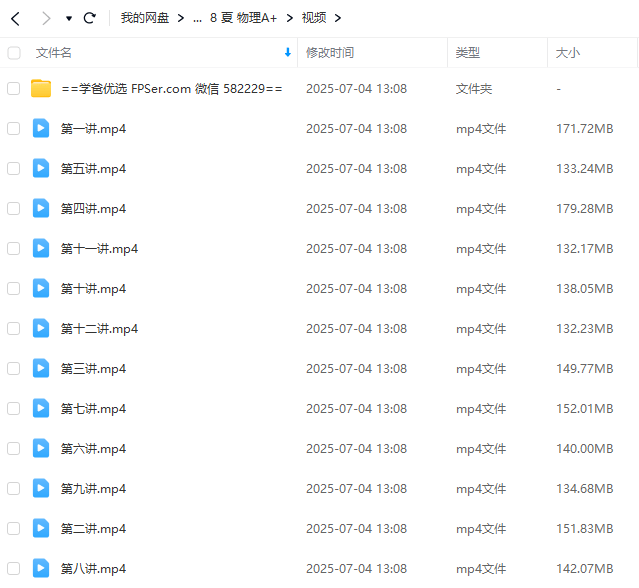The height and width of the screenshot is (588, 639).
Task: Click the video icon of 第七讲.mp4
Action: (x=41, y=408)
